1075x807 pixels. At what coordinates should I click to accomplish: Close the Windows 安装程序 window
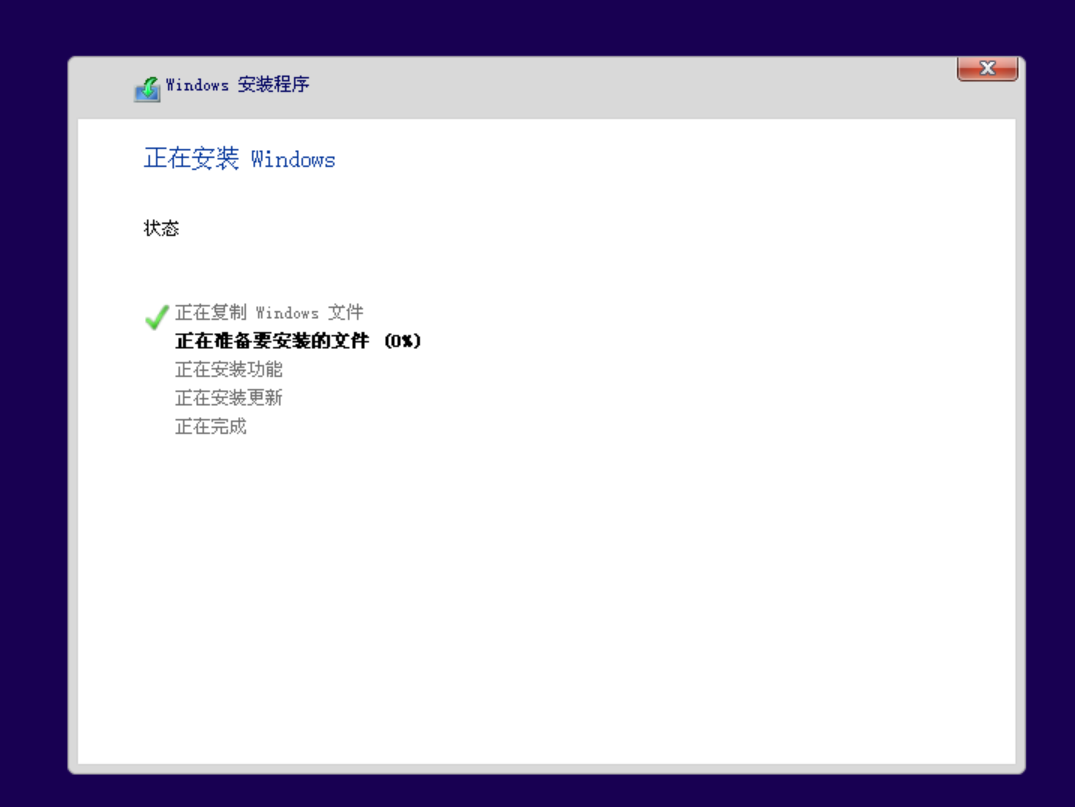(987, 69)
